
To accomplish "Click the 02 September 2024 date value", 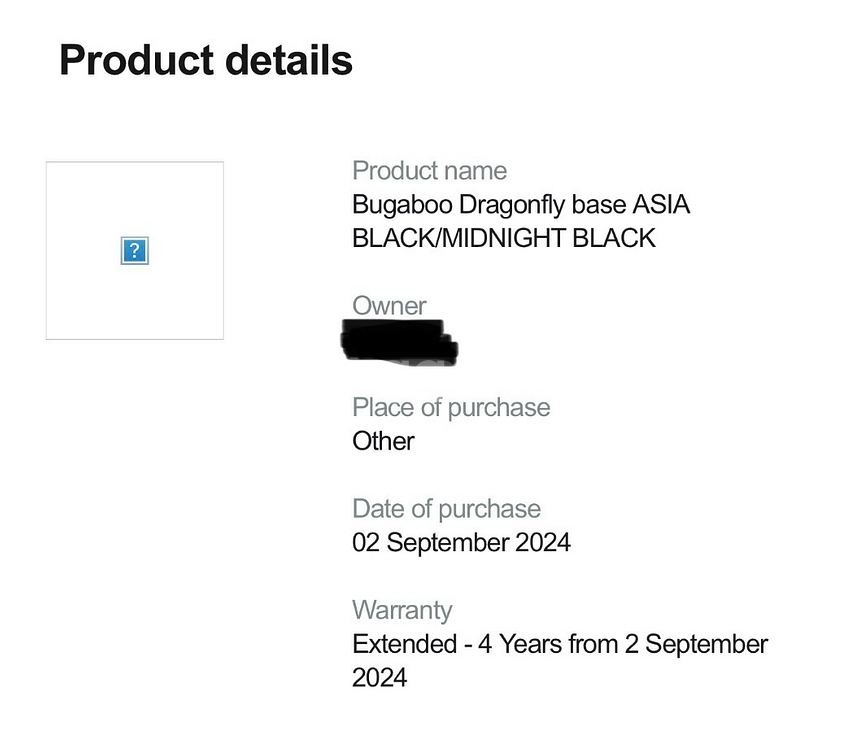I will coord(461,542).
